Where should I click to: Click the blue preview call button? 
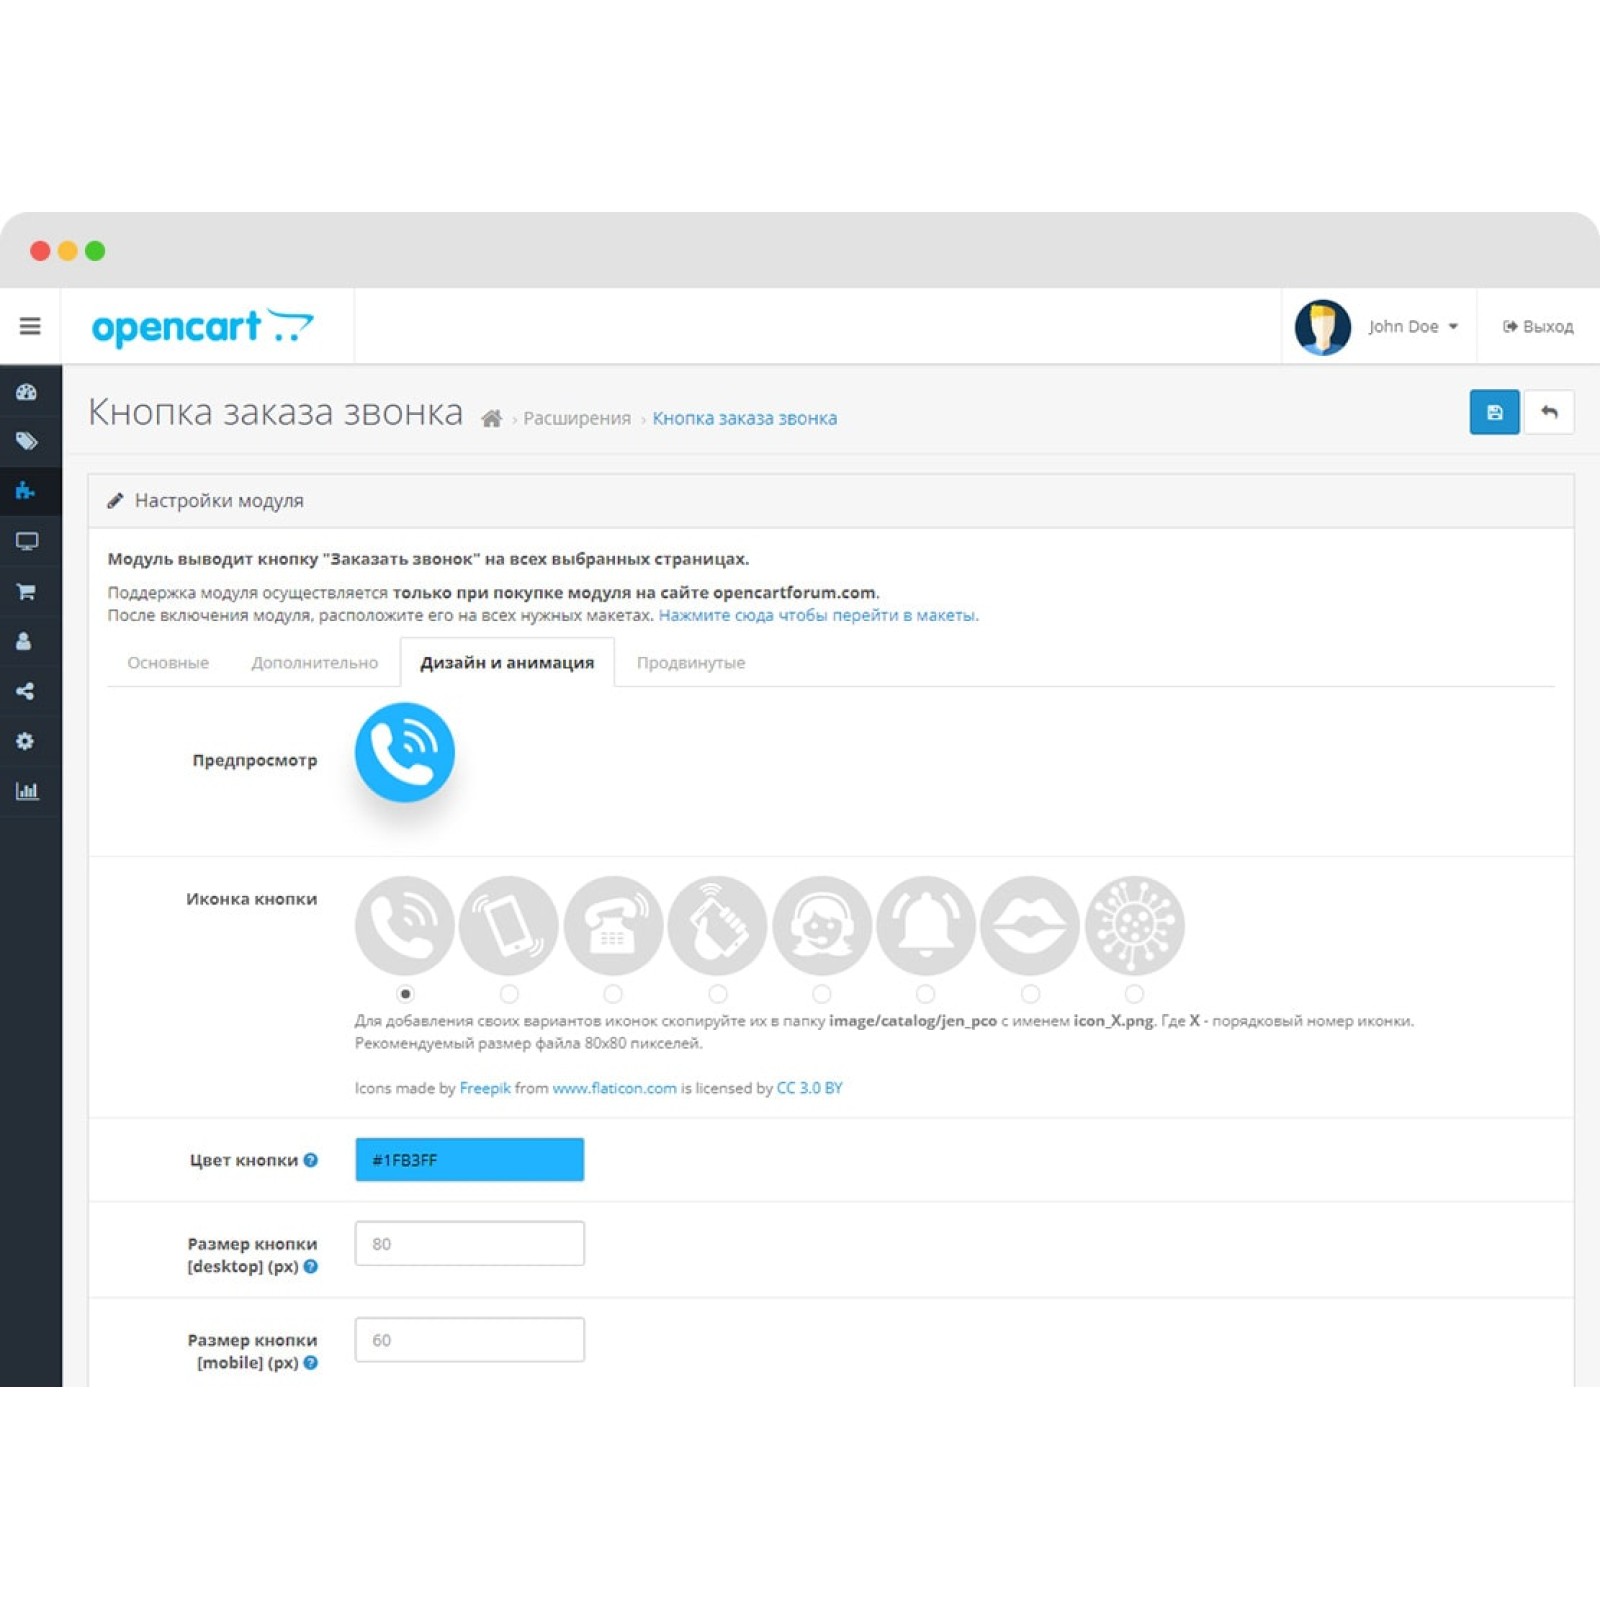tap(405, 752)
